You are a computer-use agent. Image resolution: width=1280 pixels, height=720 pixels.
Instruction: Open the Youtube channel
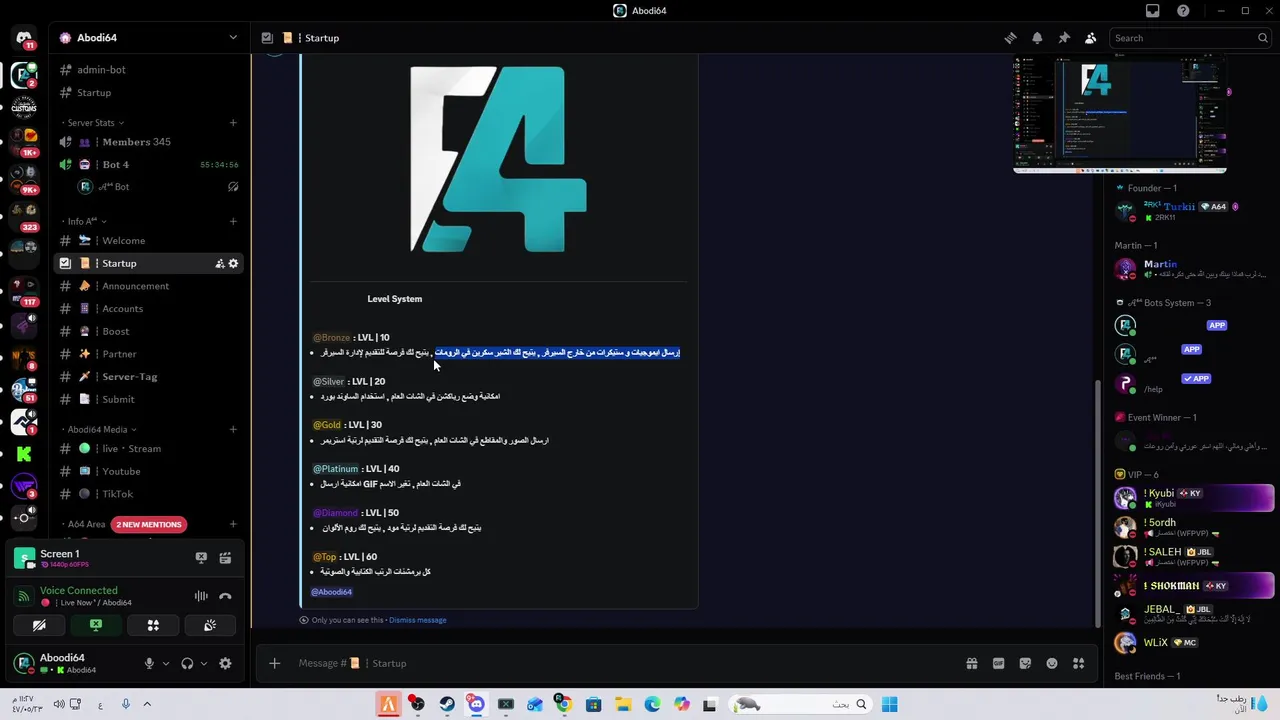149,471
